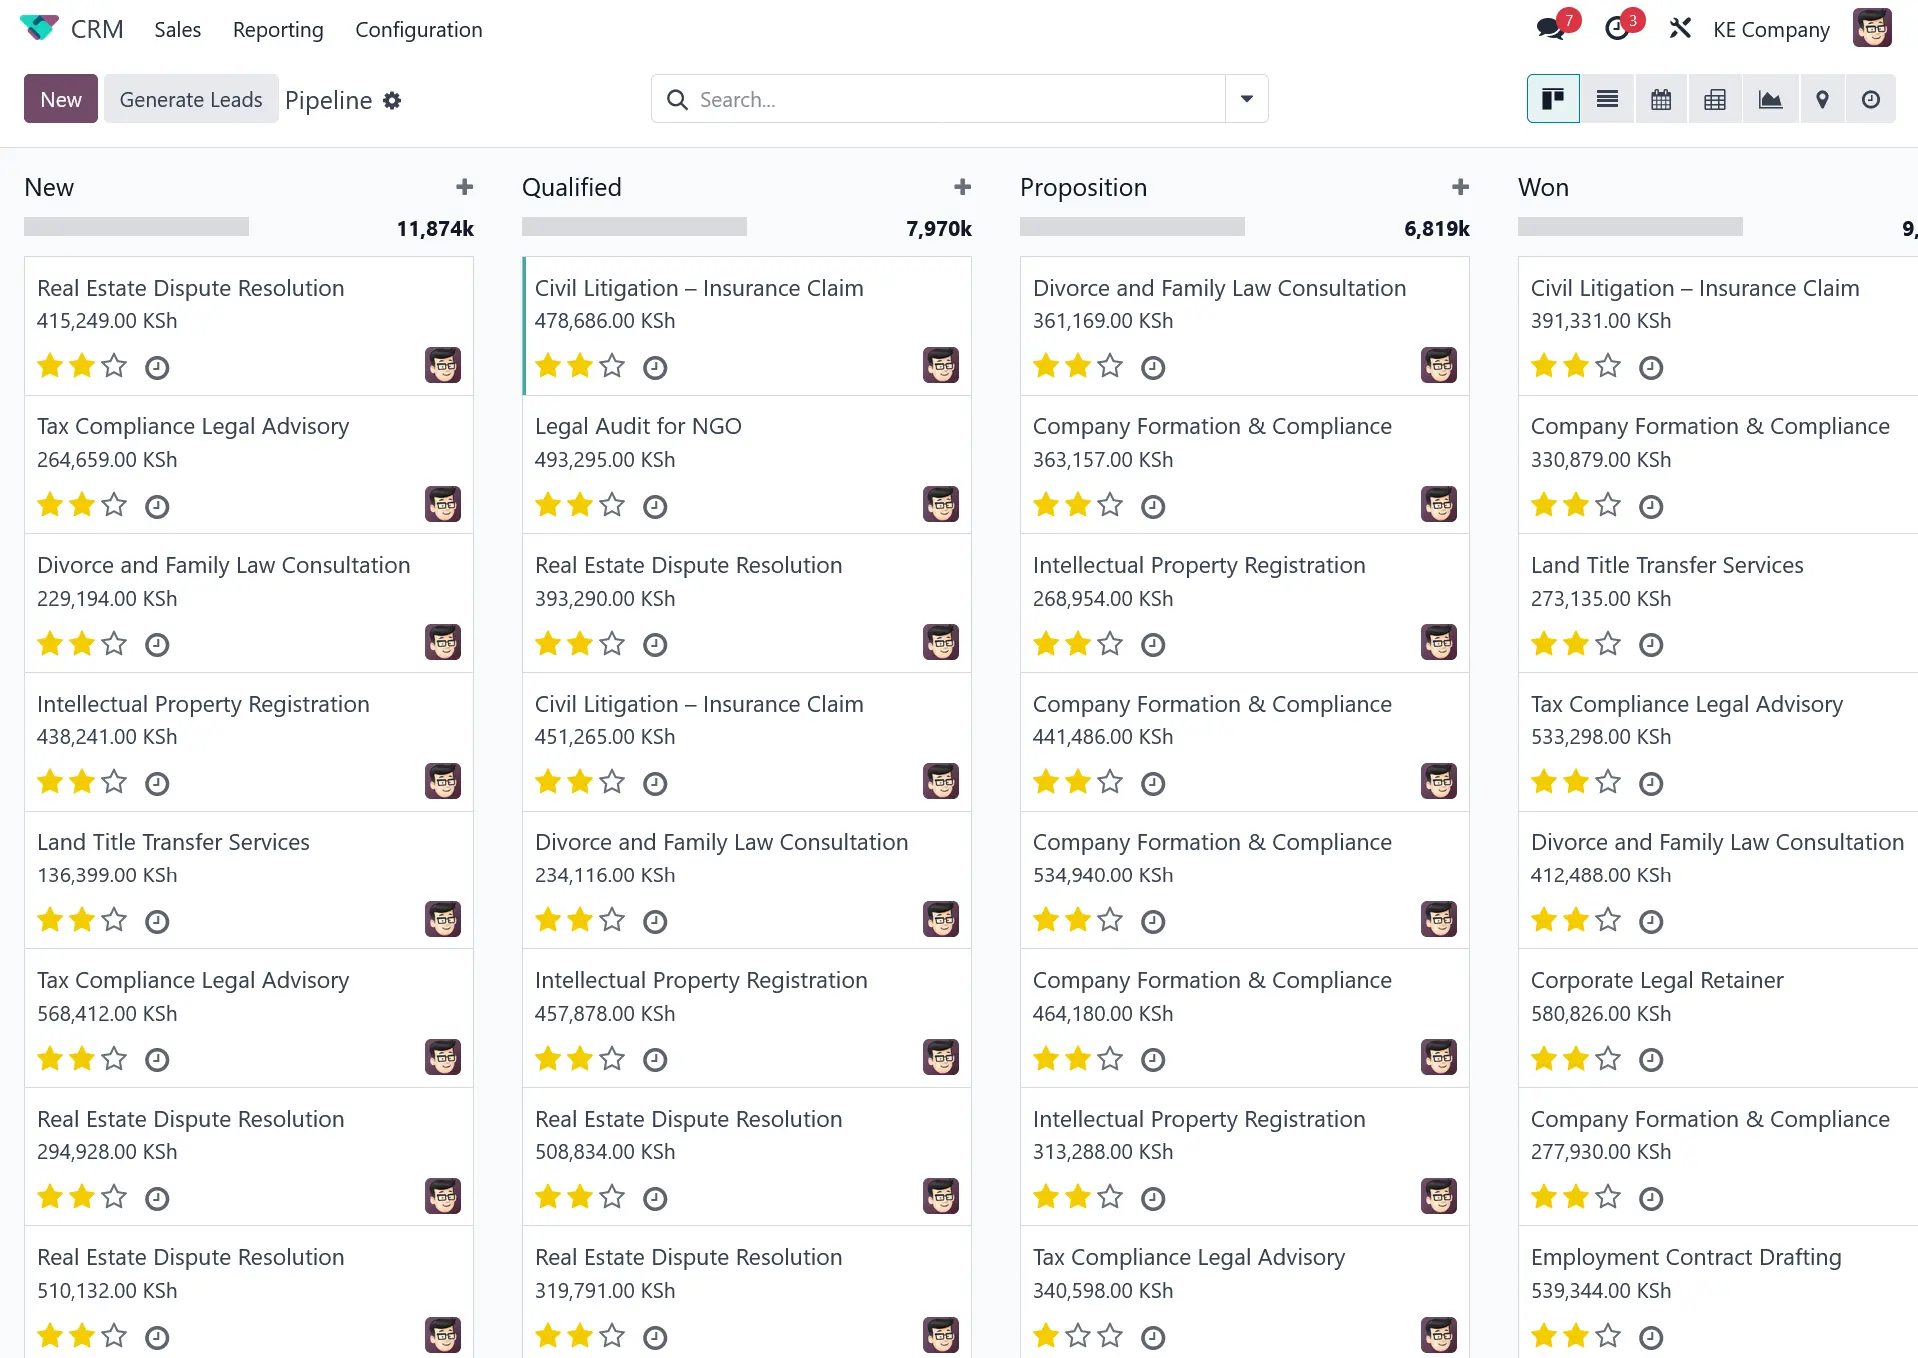Add a quick lead in Qualified column
The image size is (1918, 1358).
click(x=962, y=187)
